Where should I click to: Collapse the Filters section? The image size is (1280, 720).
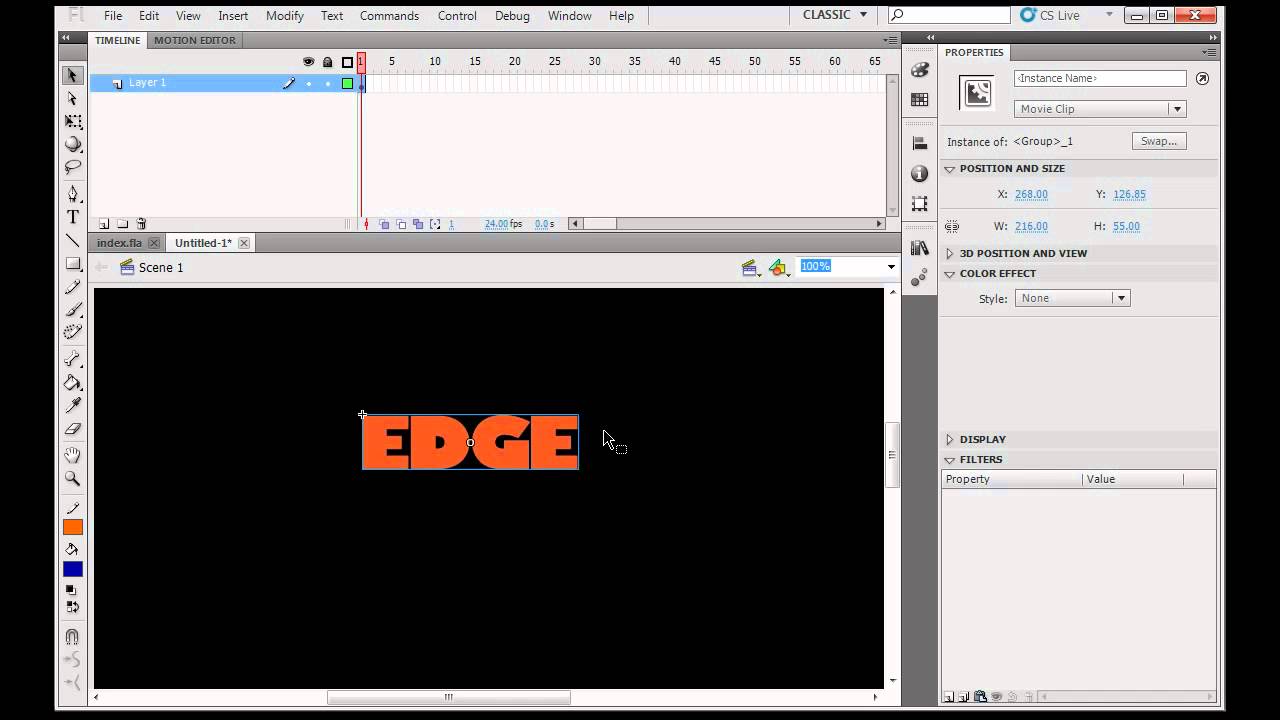coord(950,460)
